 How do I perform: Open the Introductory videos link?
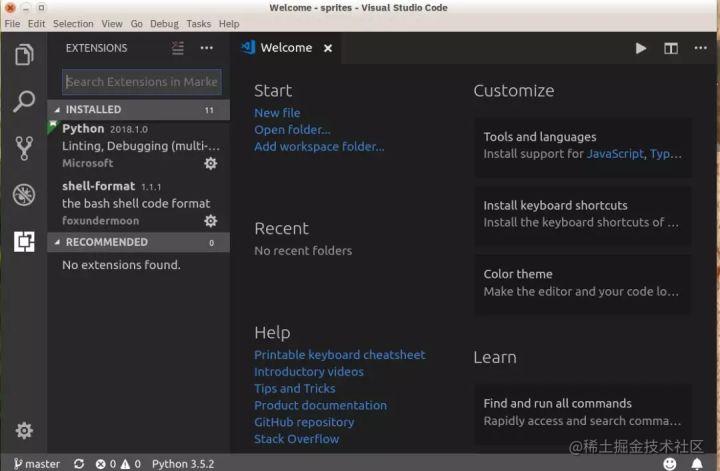tap(309, 372)
